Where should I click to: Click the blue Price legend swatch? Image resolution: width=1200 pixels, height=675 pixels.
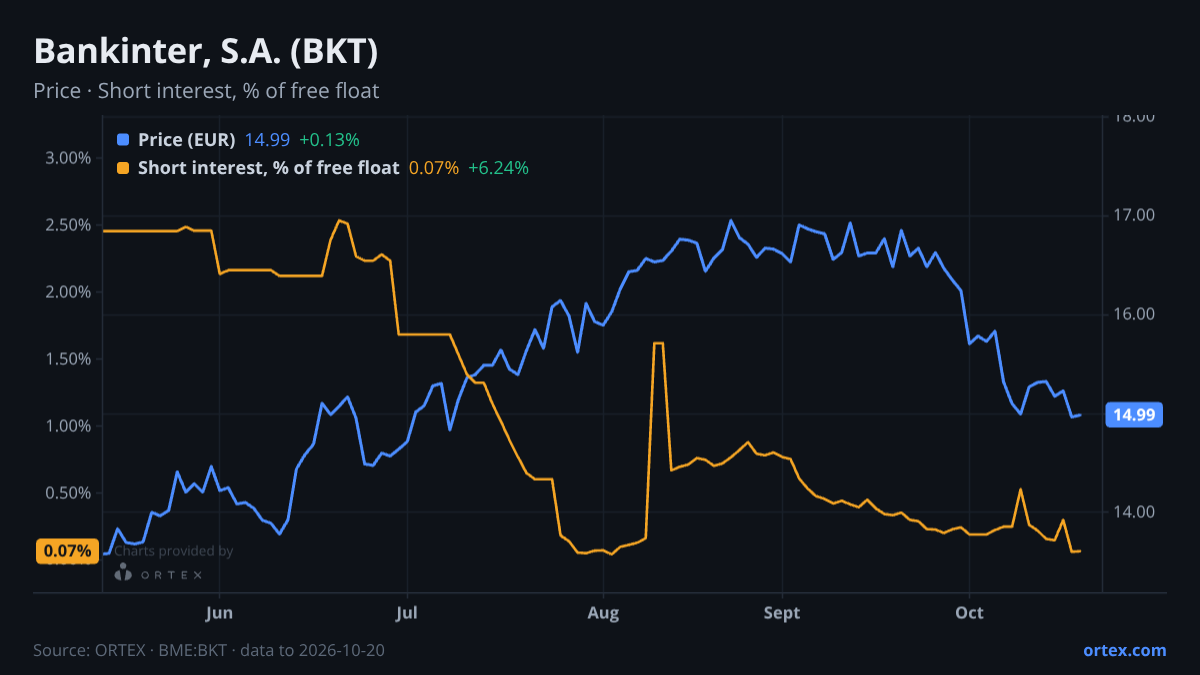click(x=123, y=139)
